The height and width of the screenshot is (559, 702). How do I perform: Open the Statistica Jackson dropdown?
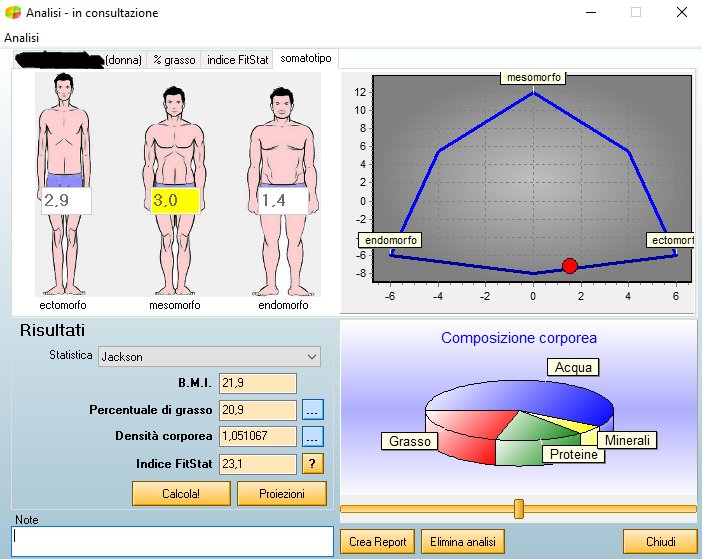tap(209, 357)
